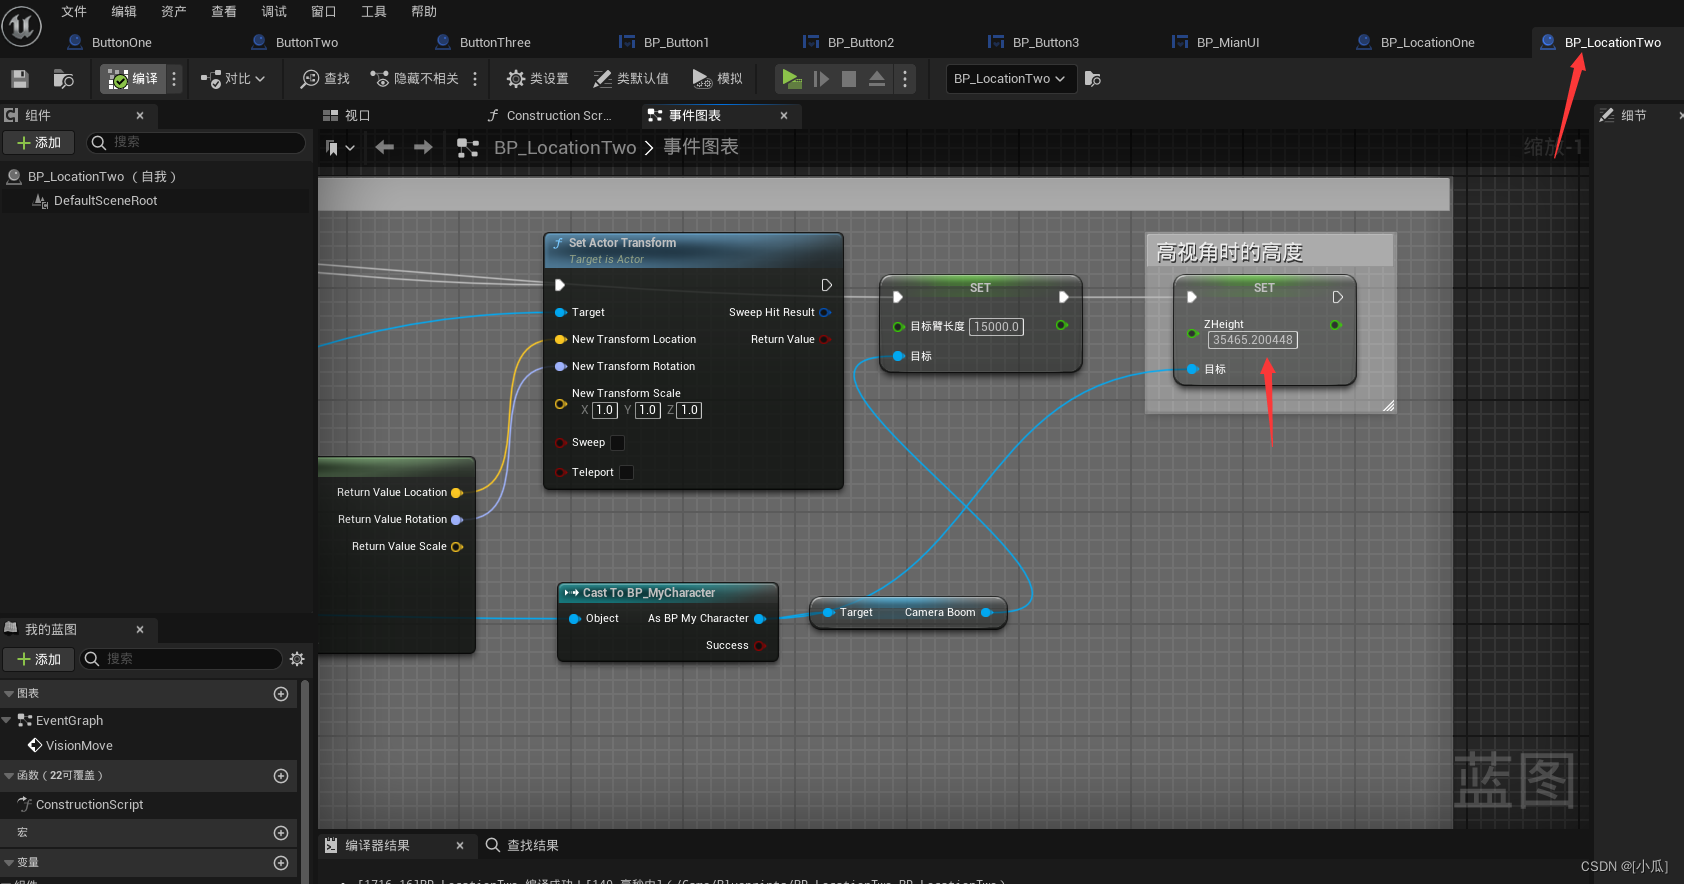Add a new variable with plus icon in 变量 row
The height and width of the screenshot is (884, 1684).
pos(281,863)
